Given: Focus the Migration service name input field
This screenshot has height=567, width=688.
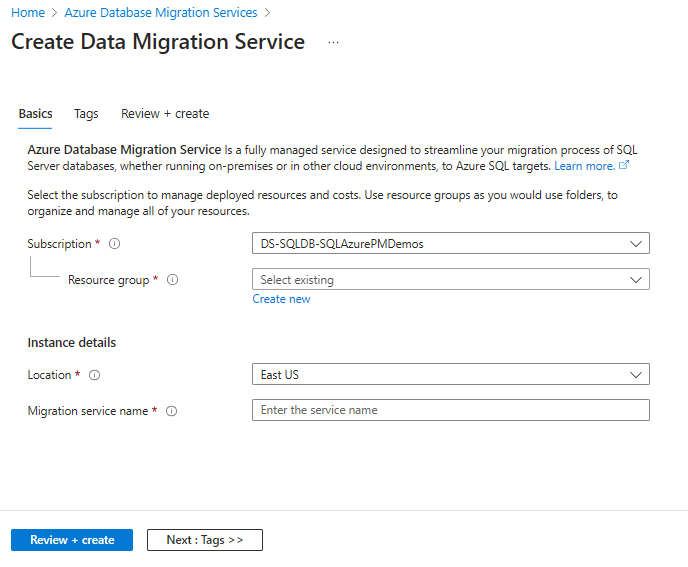Looking at the screenshot, I should (450, 410).
